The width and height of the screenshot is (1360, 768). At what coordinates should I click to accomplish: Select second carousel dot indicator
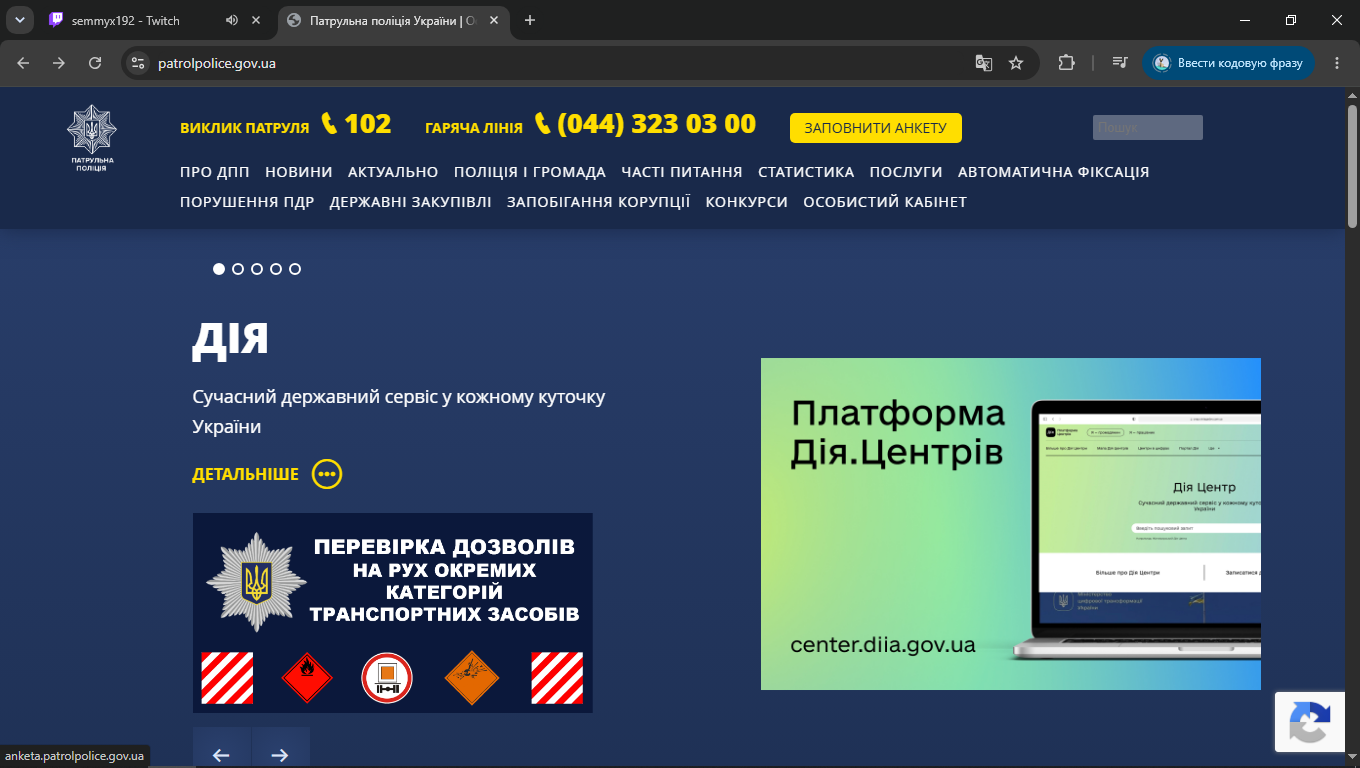pyautogui.click(x=238, y=269)
